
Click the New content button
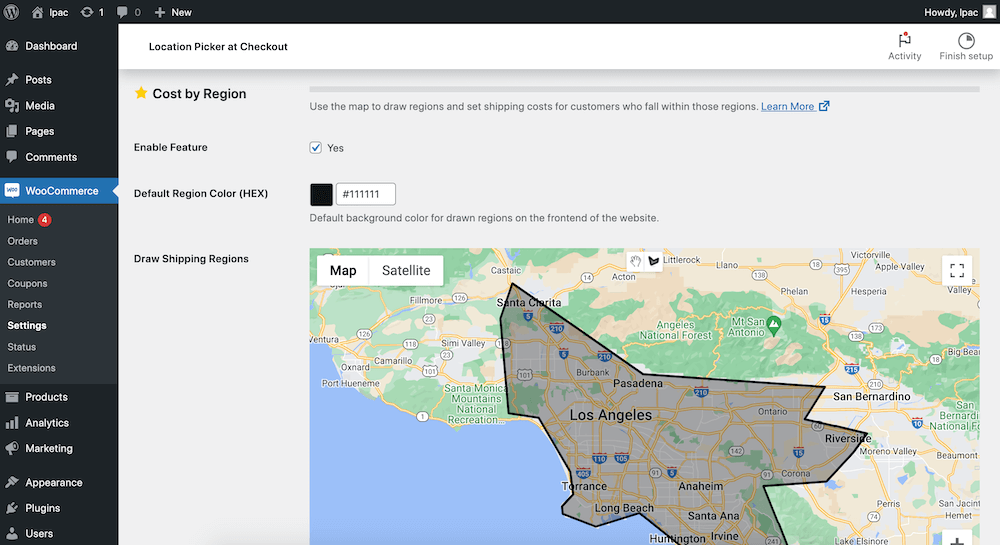coord(173,12)
